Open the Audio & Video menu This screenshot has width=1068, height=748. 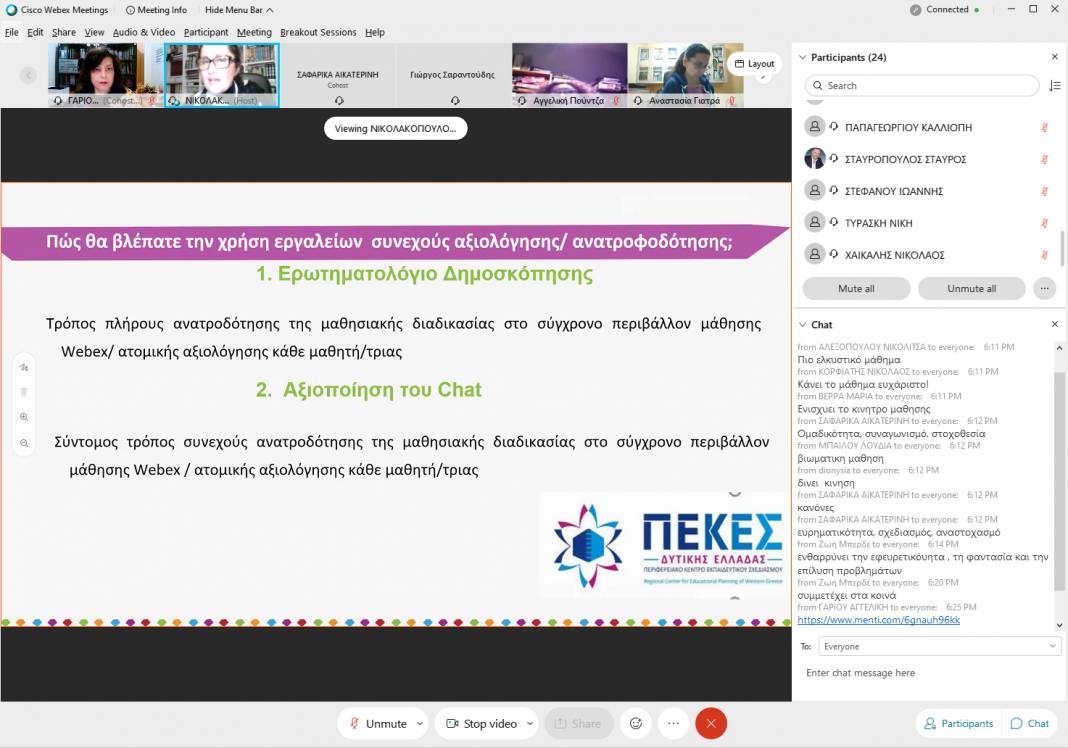pos(144,32)
